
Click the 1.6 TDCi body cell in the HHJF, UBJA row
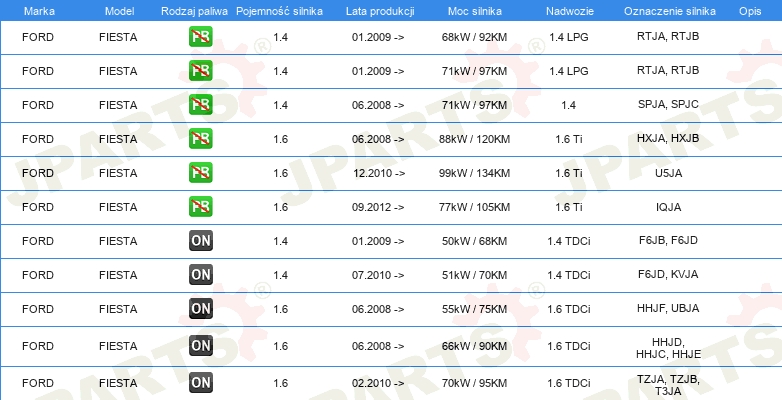569,309
